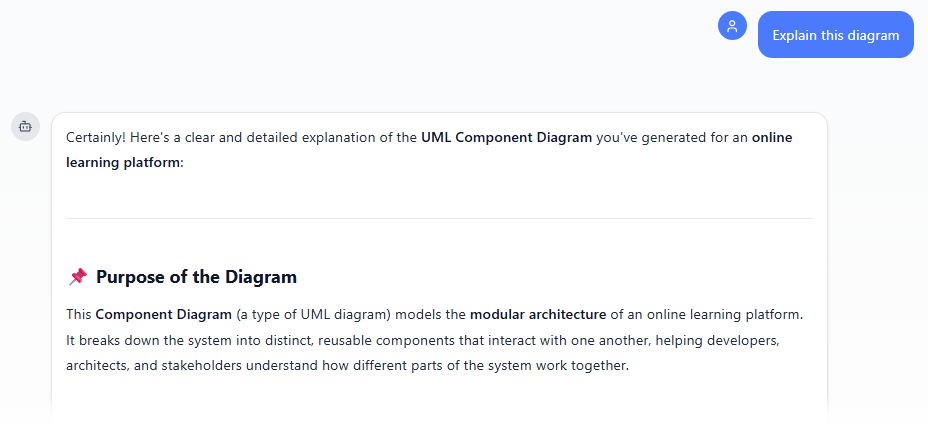Click the "Purpose of the Diagram" heading
The width and height of the screenshot is (928, 426).
point(196,277)
